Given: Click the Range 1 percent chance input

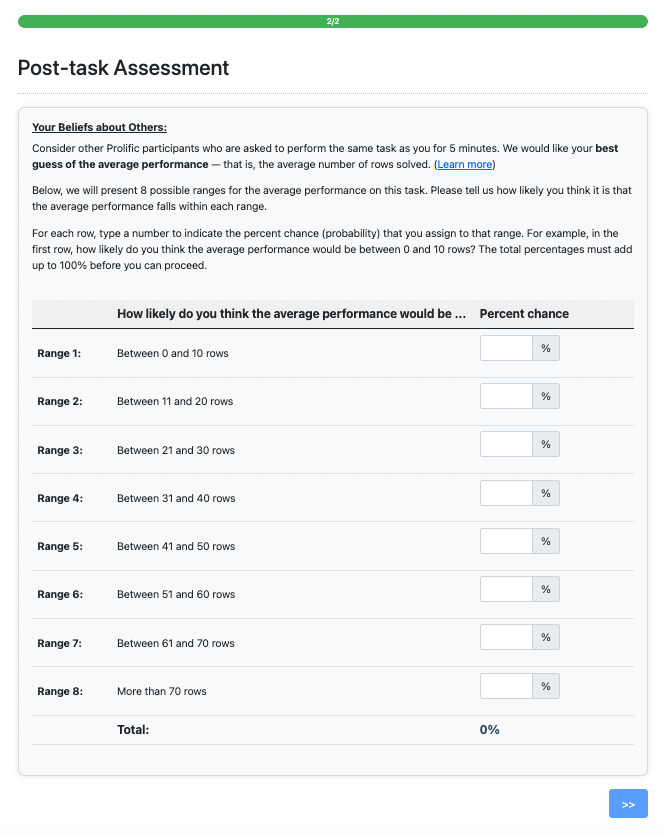Looking at the screenshot, I should coord(506,348).
